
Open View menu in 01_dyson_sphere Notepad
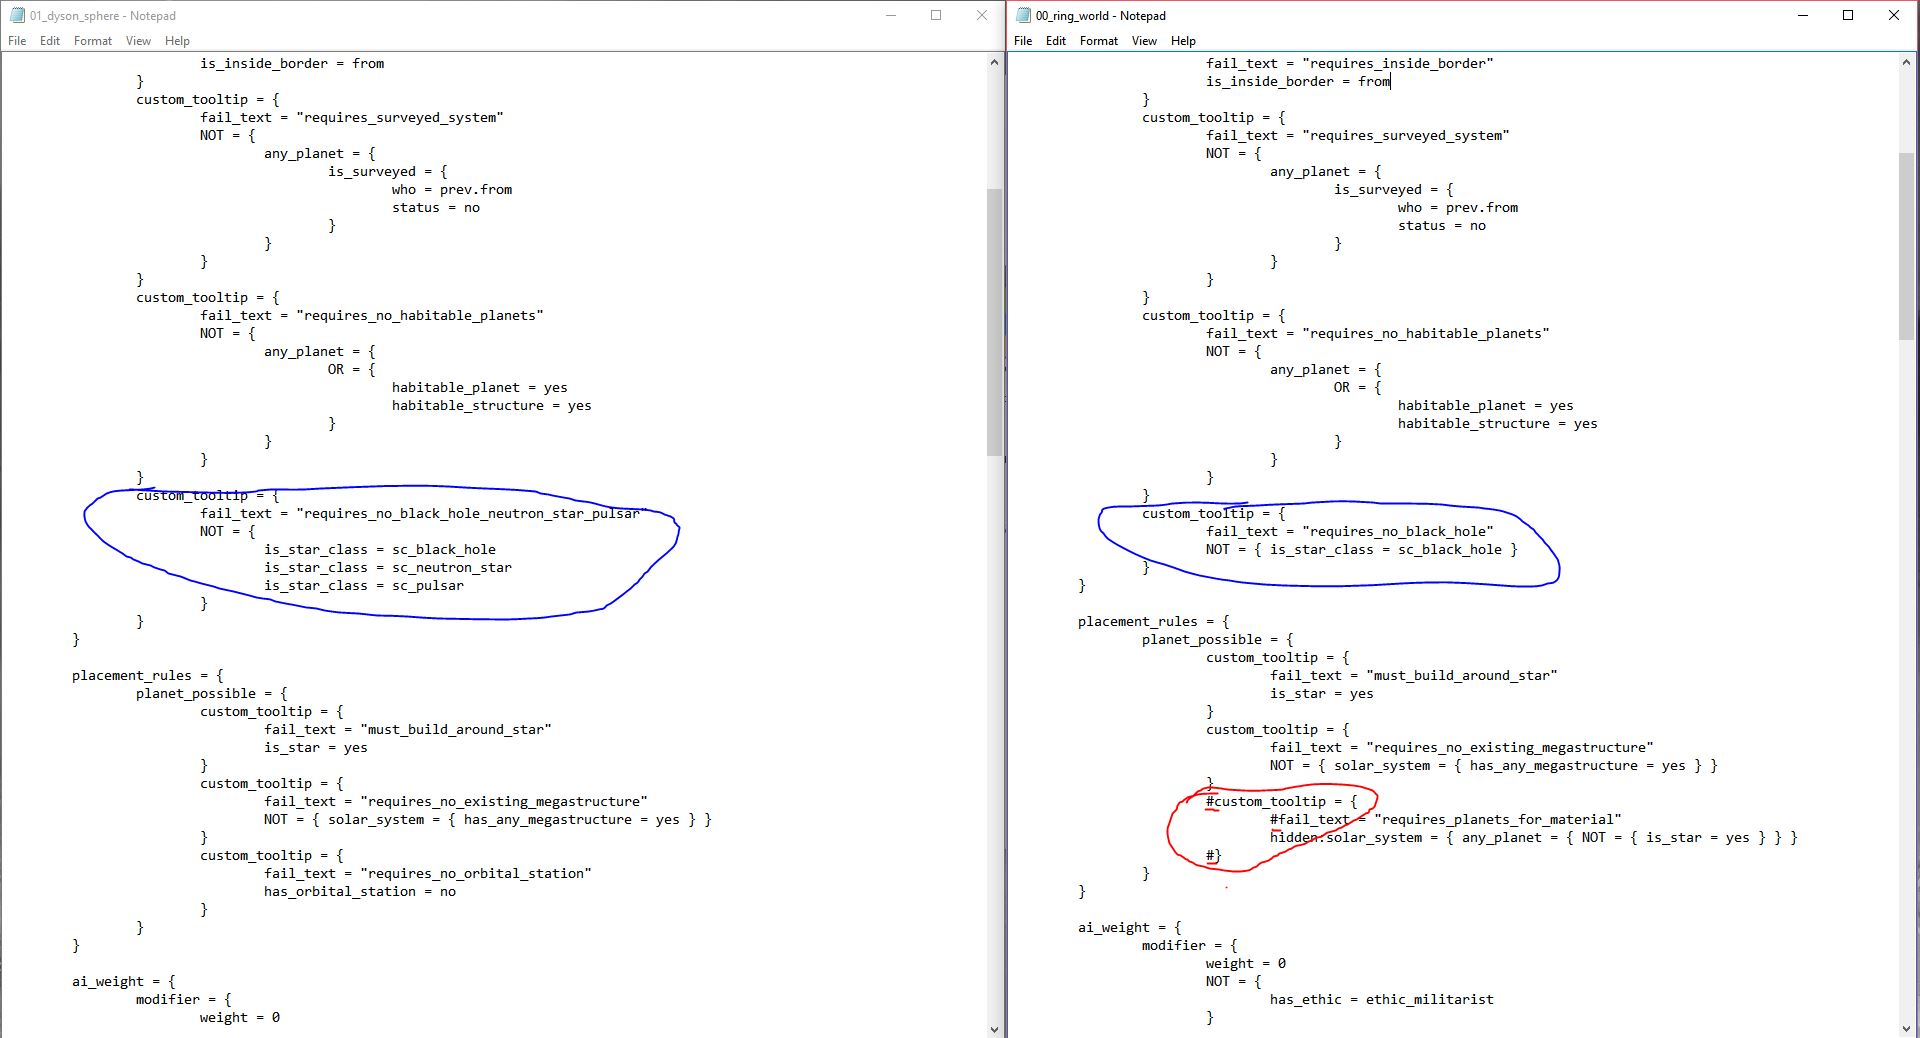click(138, 41)
